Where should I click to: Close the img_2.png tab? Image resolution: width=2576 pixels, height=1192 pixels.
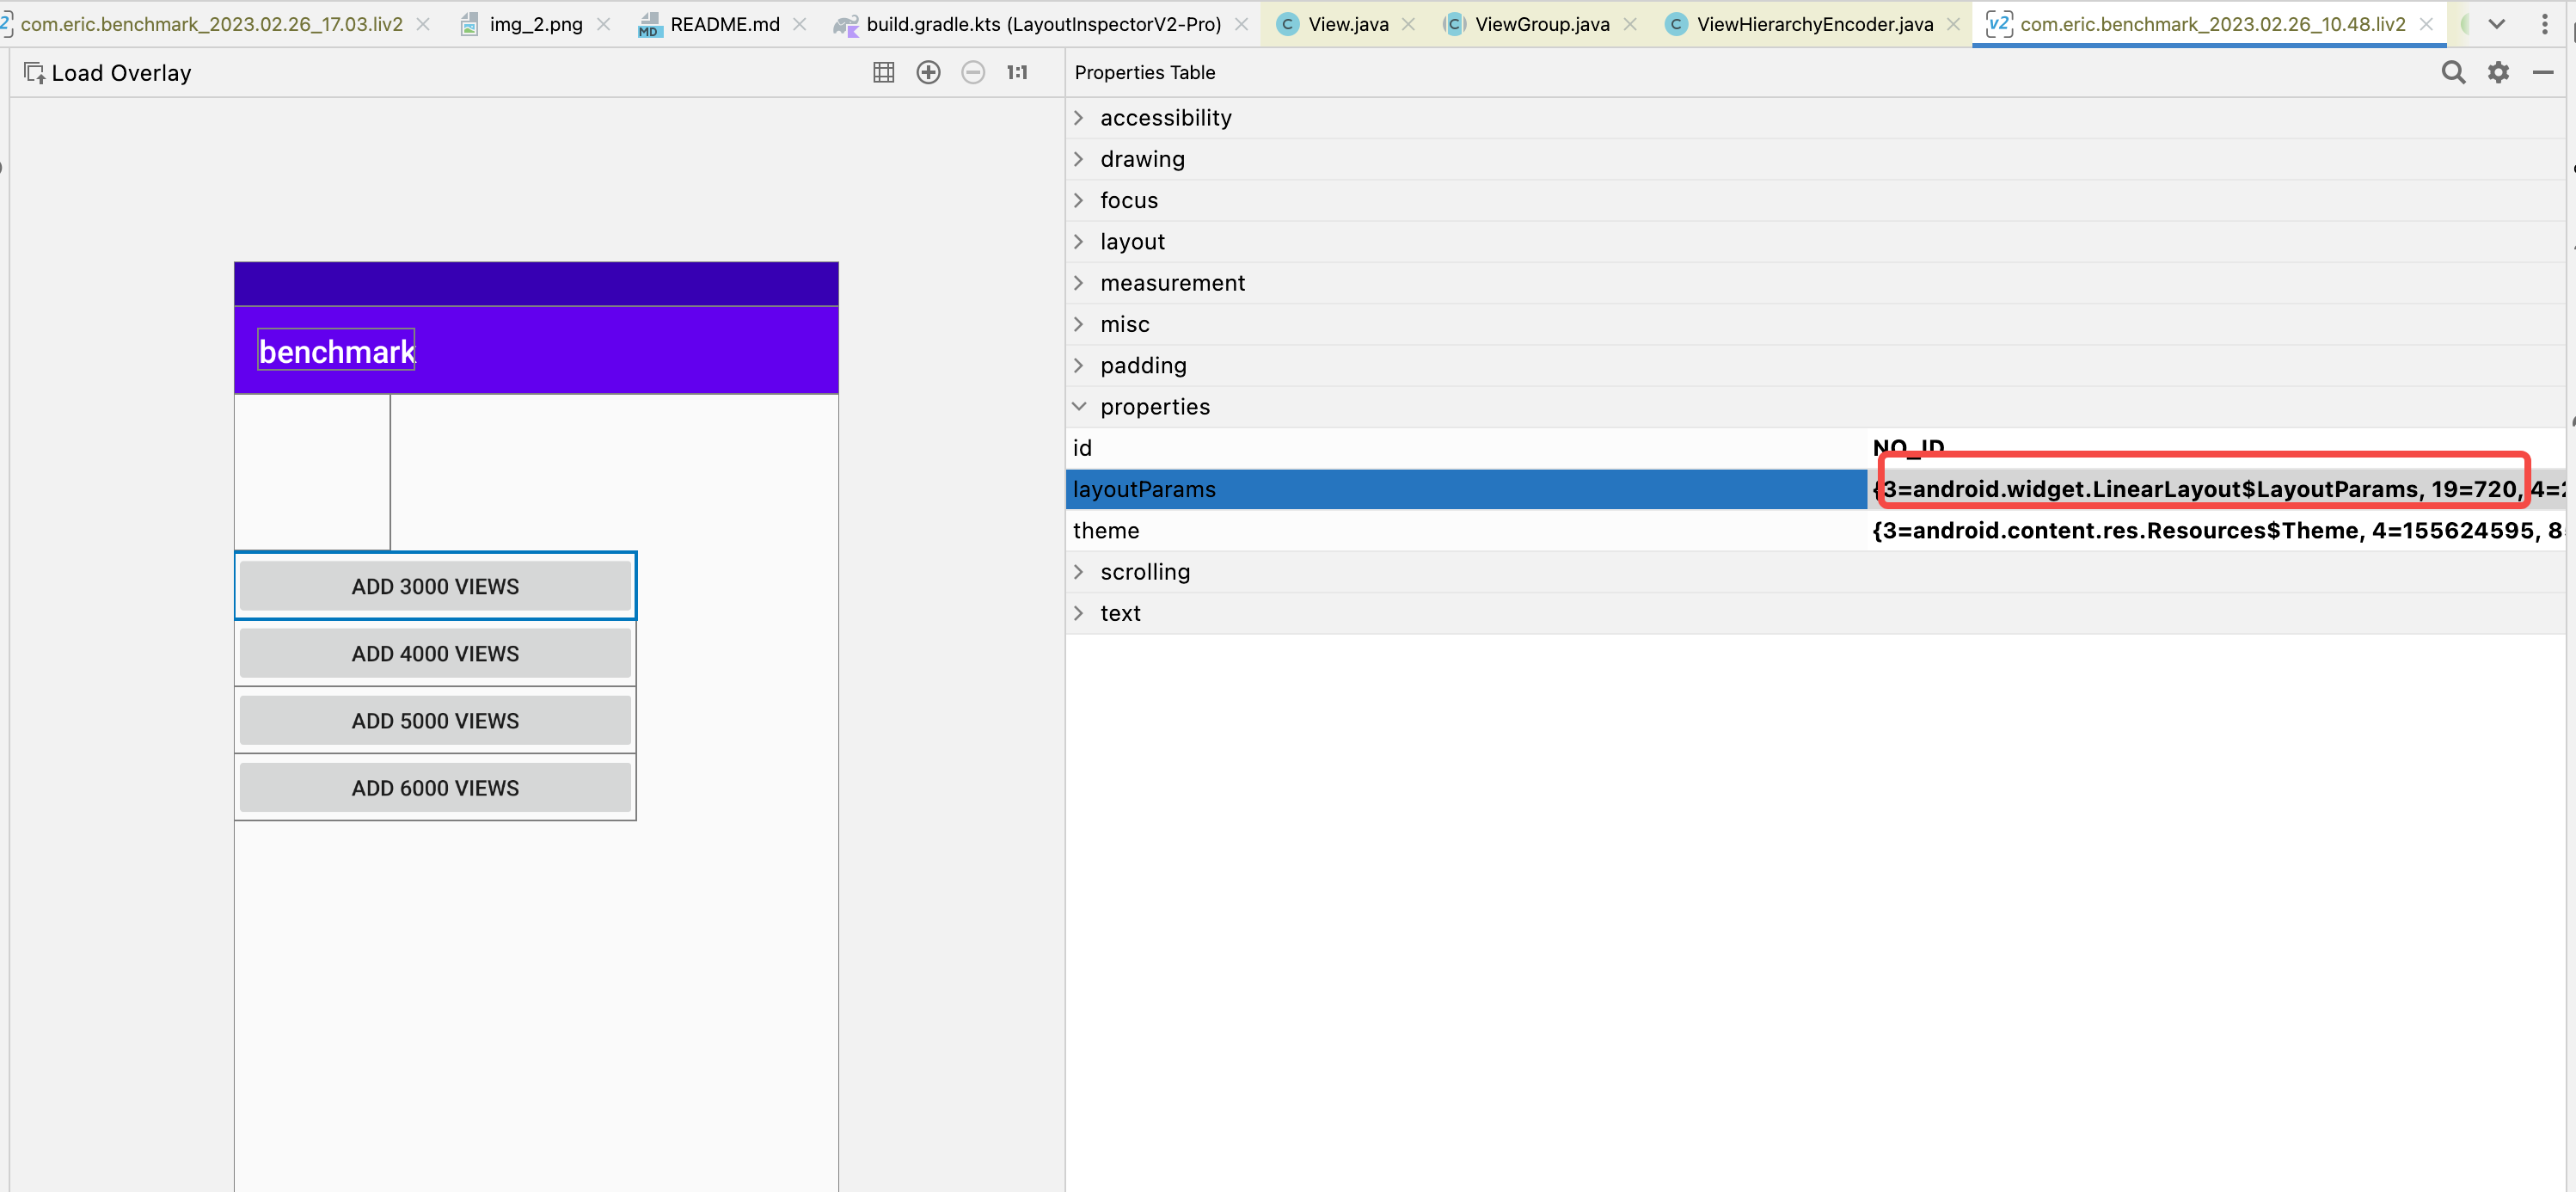[604, 23]
